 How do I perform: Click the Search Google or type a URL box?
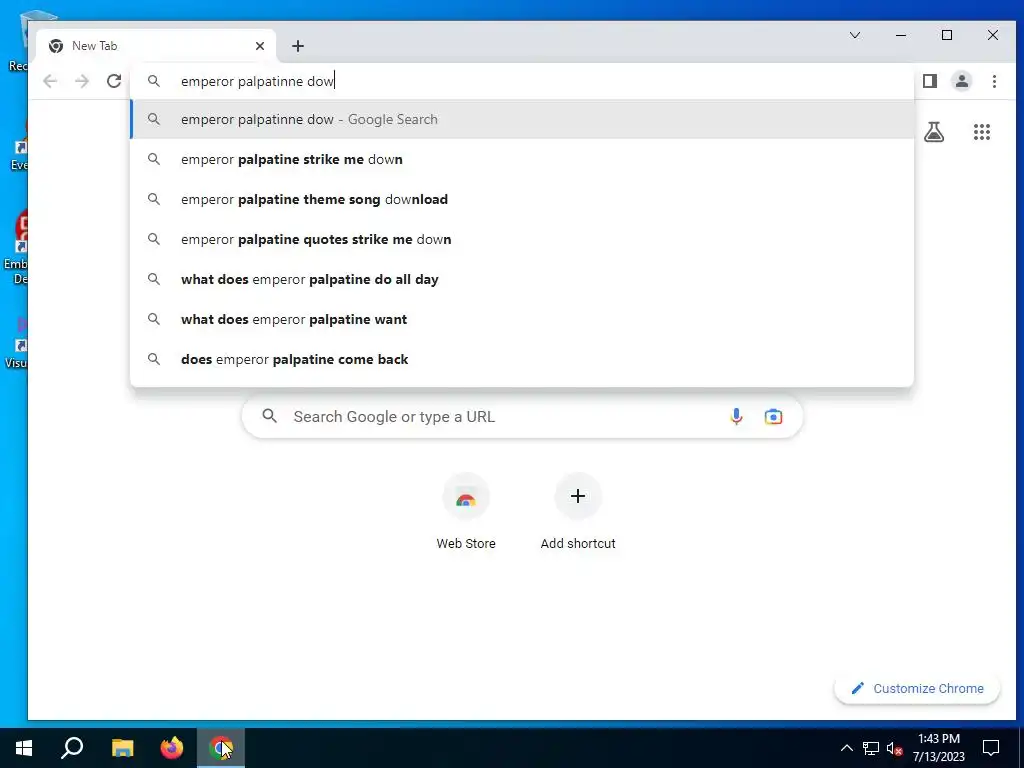point(522,417)
